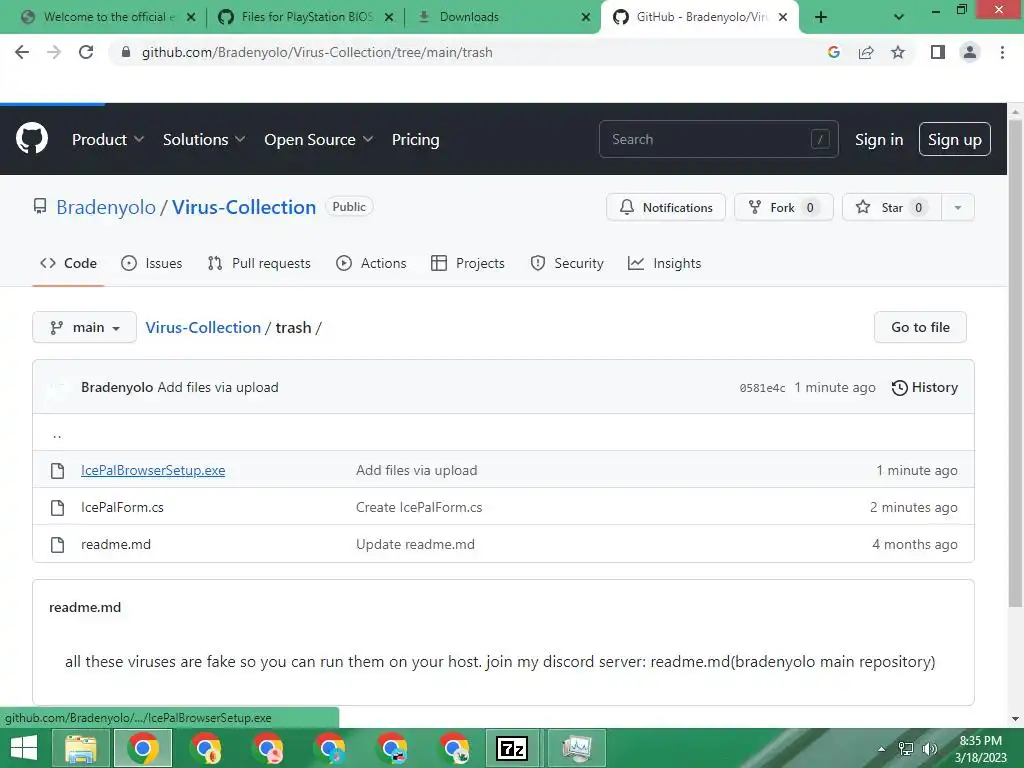Expand the Solutions menu
Image resolution: width=1024 pixels, height=768 pixels.
tap(204, 140)
